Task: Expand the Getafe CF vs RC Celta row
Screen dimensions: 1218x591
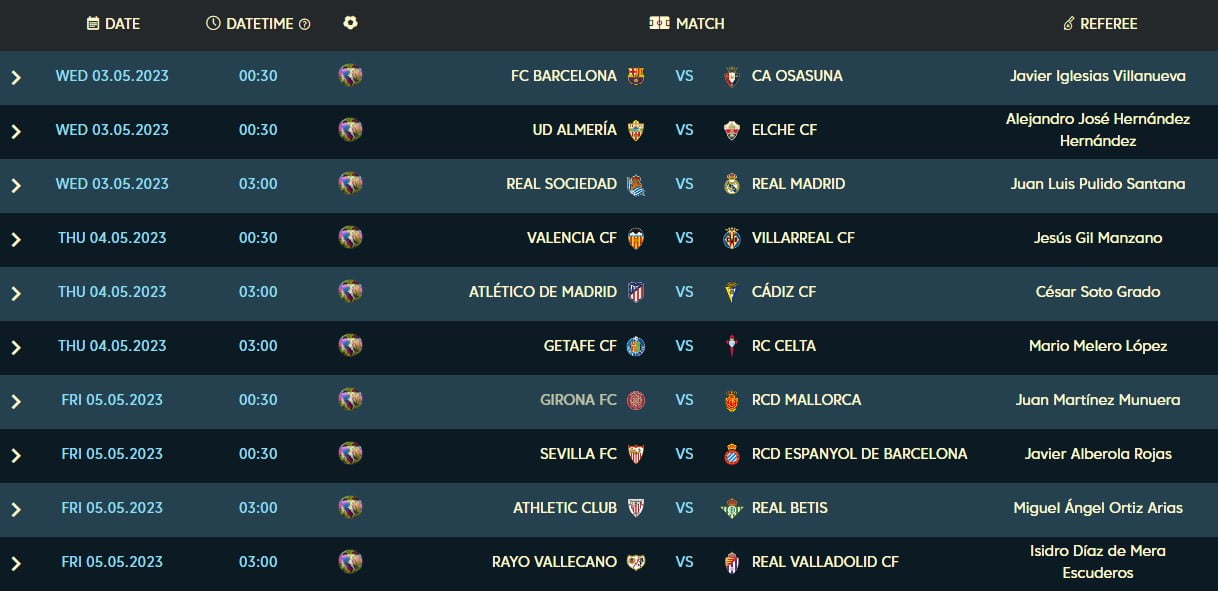Action: [15, 346]
